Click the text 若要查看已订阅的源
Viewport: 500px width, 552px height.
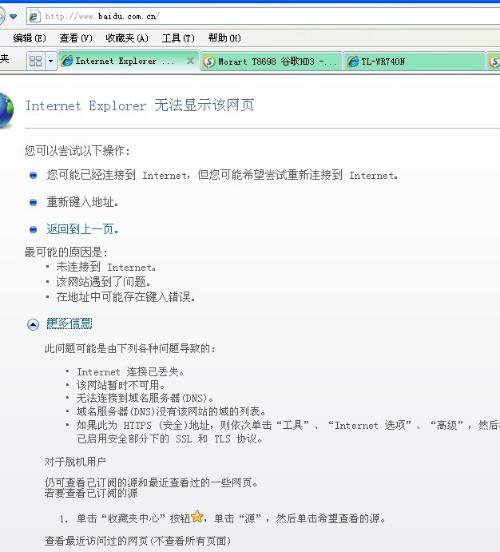91,493
